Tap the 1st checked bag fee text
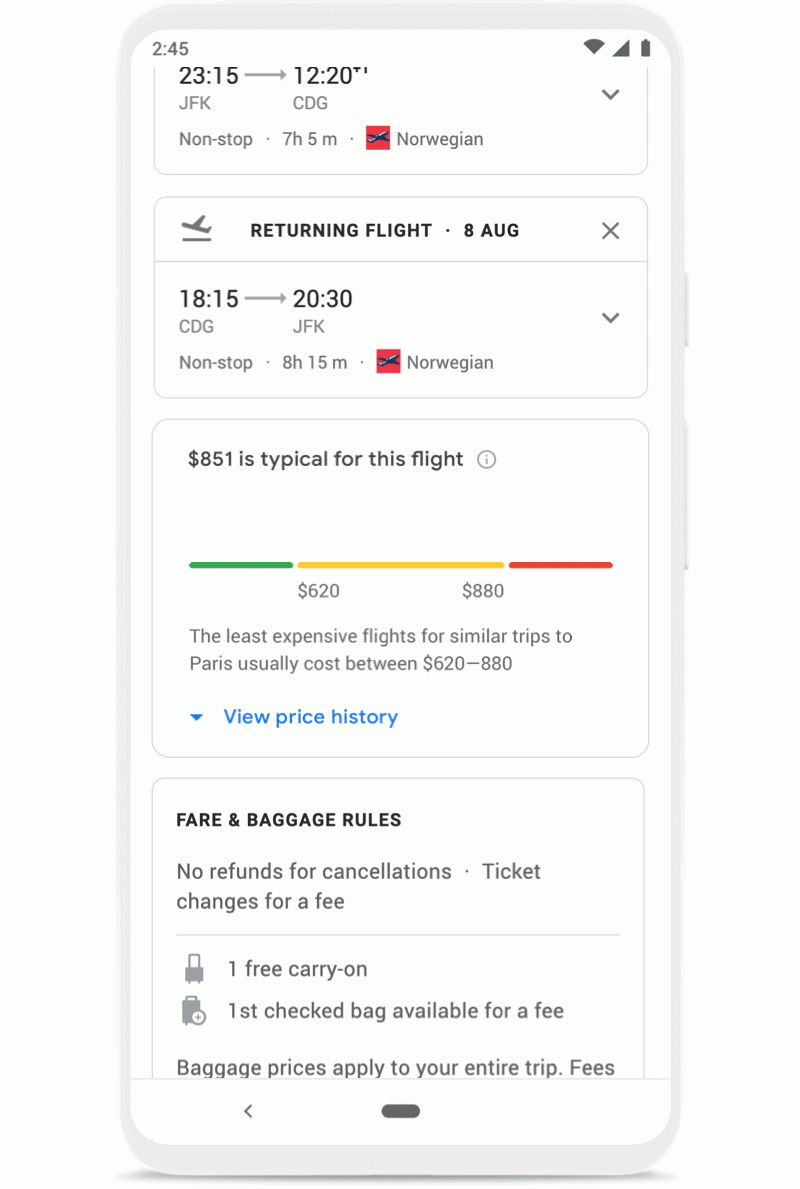The image size is (800, 1189). coord(395,1011)
